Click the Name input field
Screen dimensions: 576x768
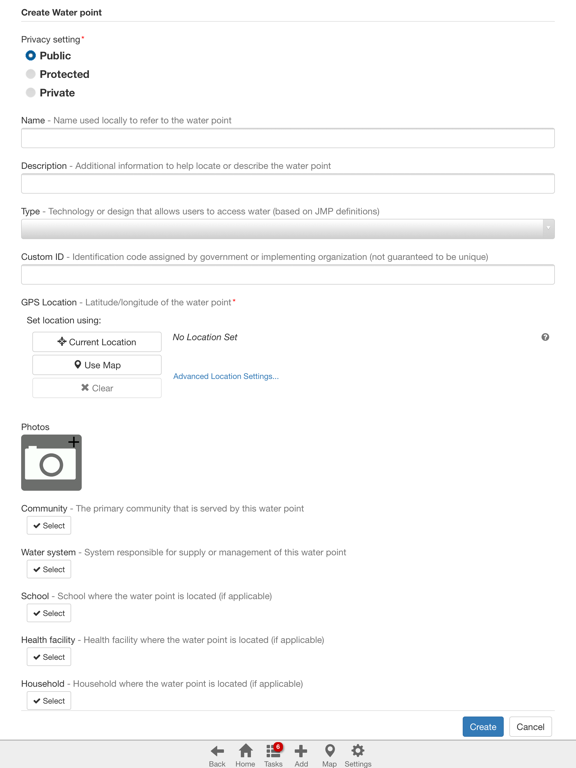(288, 138)
